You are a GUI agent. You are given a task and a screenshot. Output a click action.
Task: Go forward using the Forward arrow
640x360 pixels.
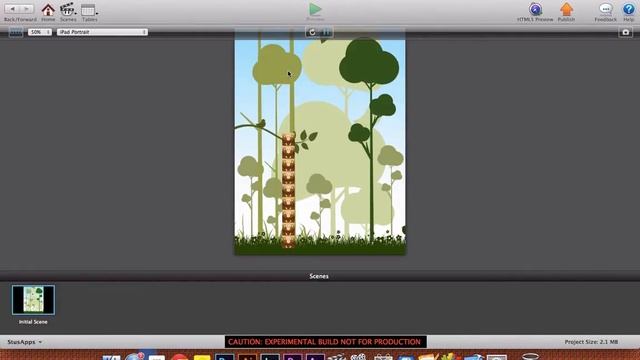tap(27, 9)
